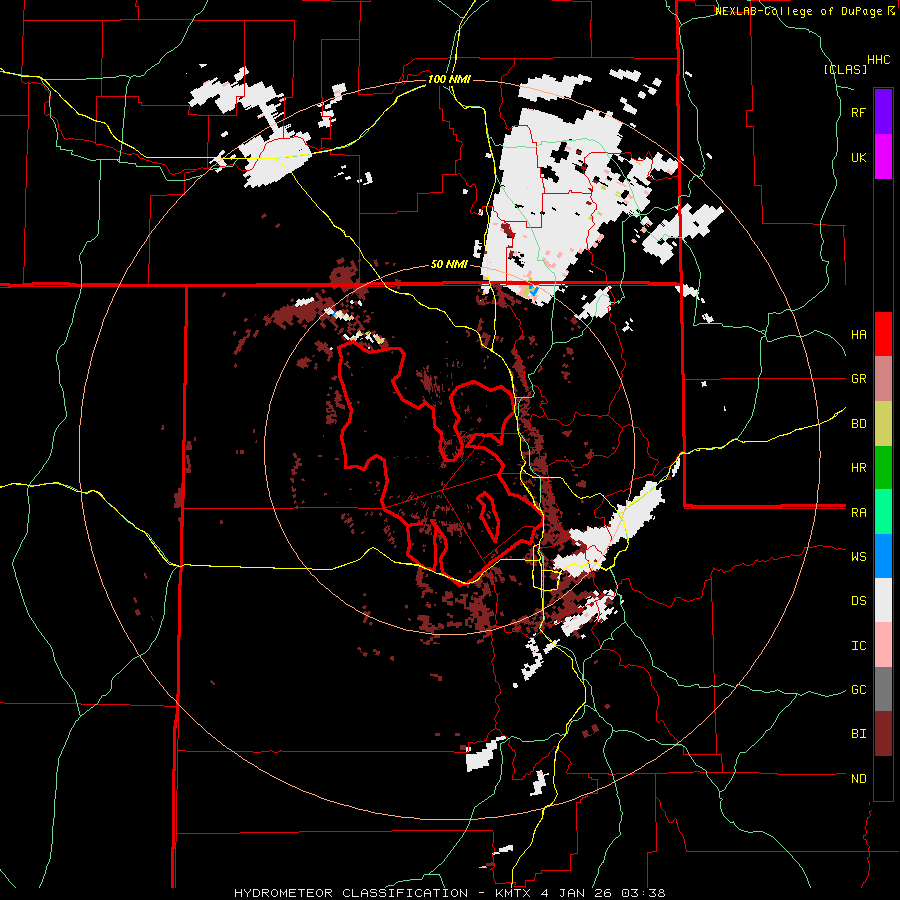Click the BI dark red legend swatch
The width and height of the screenshot is (900, 900).
pos(883,734)
